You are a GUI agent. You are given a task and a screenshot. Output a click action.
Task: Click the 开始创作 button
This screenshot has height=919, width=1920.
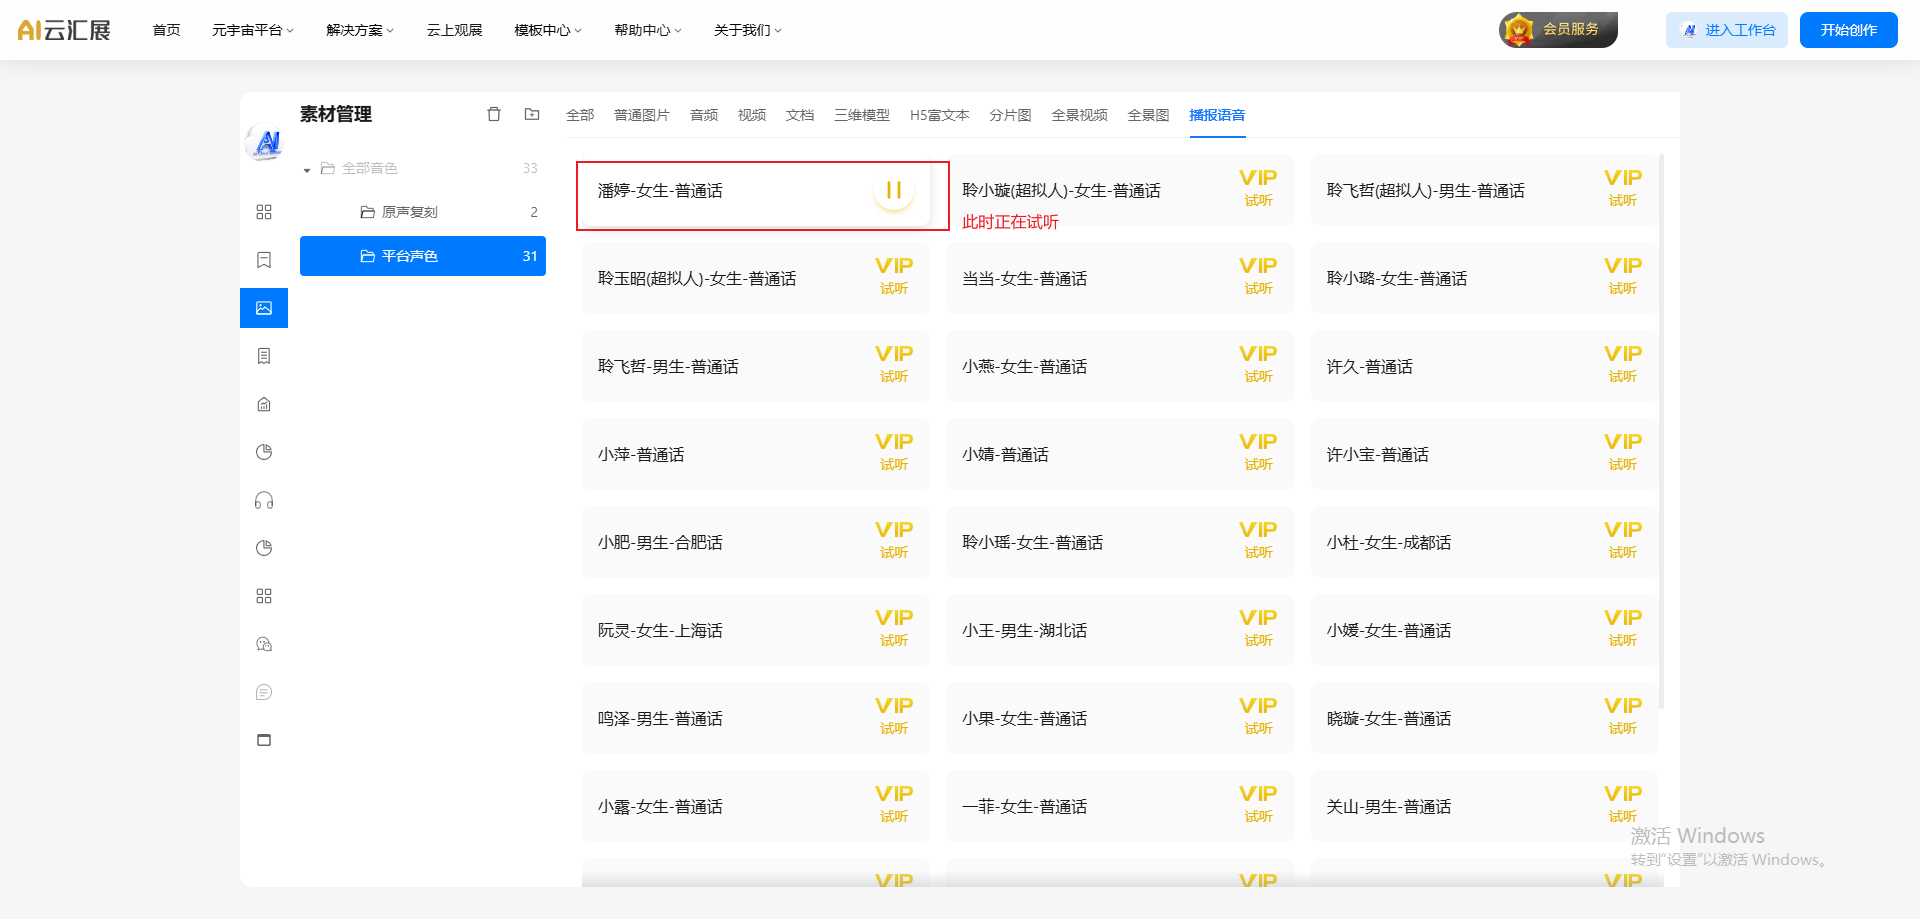pos(1848,30)
